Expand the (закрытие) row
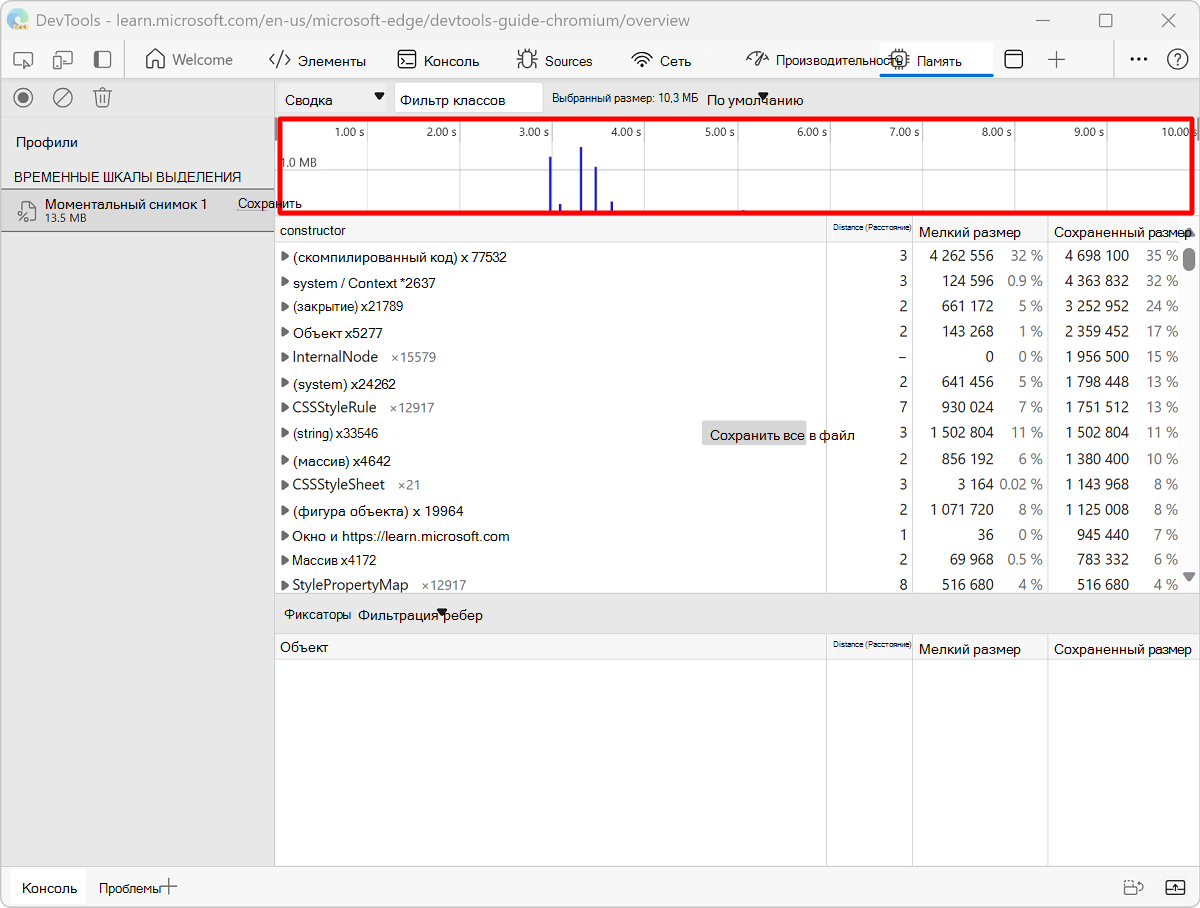 285,307
